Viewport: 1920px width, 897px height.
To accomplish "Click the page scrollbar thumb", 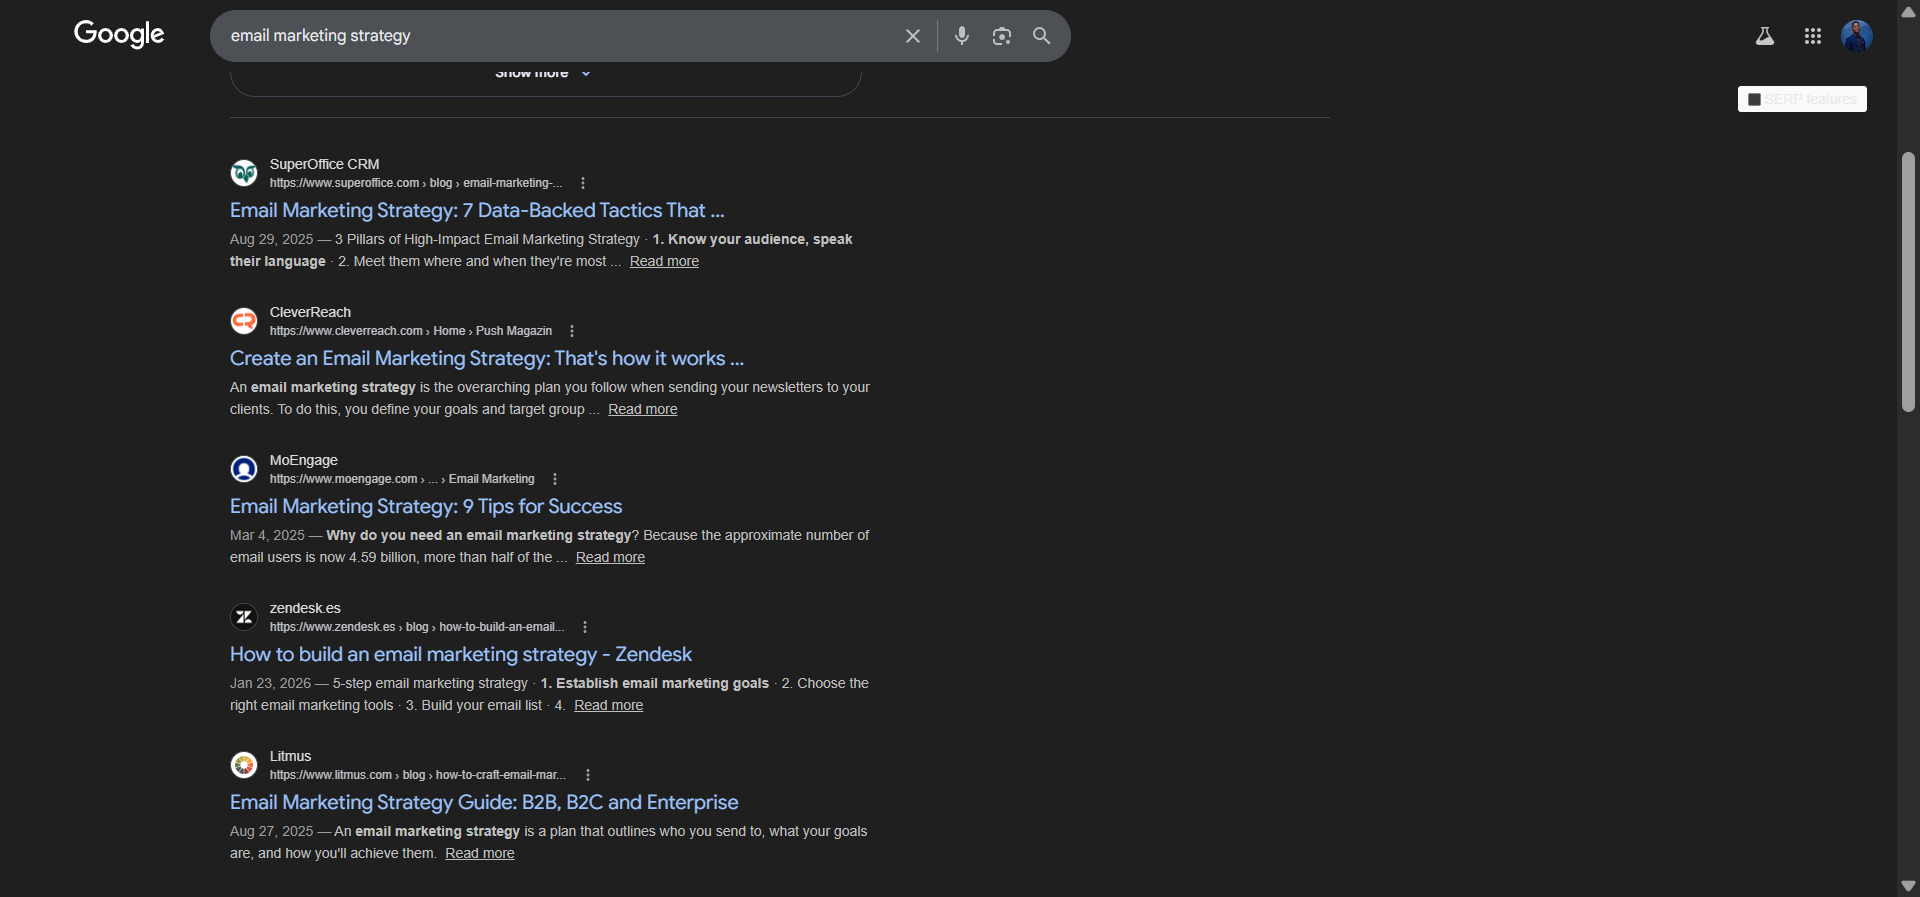I will pyautogui.click(x=1908, y=282).
